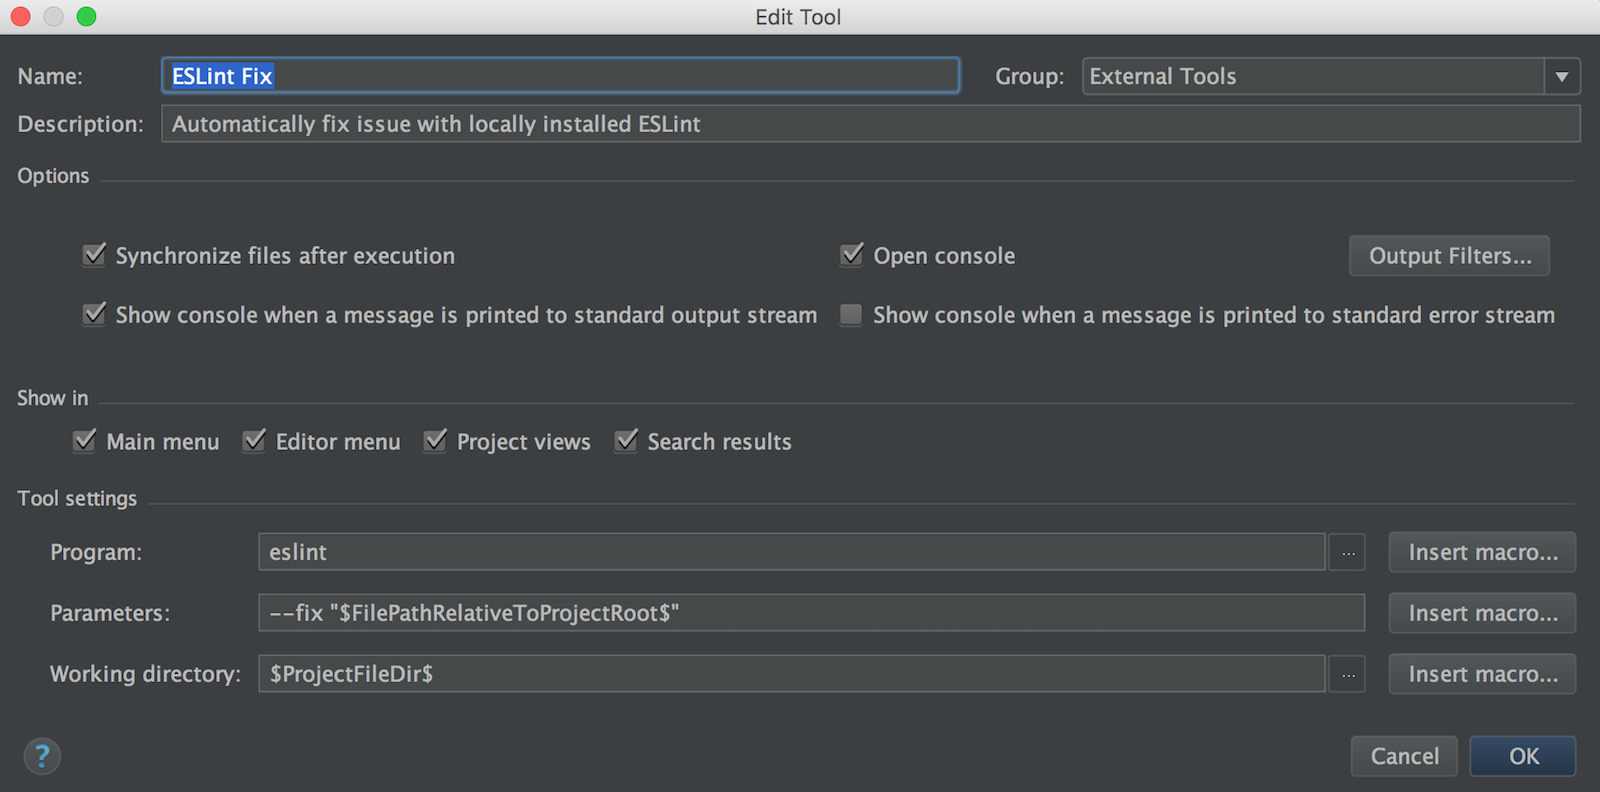The height and width of the screenshot is (792, 1600).
Task: Uncheck the Editor menu checkbox
Action: (254, 441)
